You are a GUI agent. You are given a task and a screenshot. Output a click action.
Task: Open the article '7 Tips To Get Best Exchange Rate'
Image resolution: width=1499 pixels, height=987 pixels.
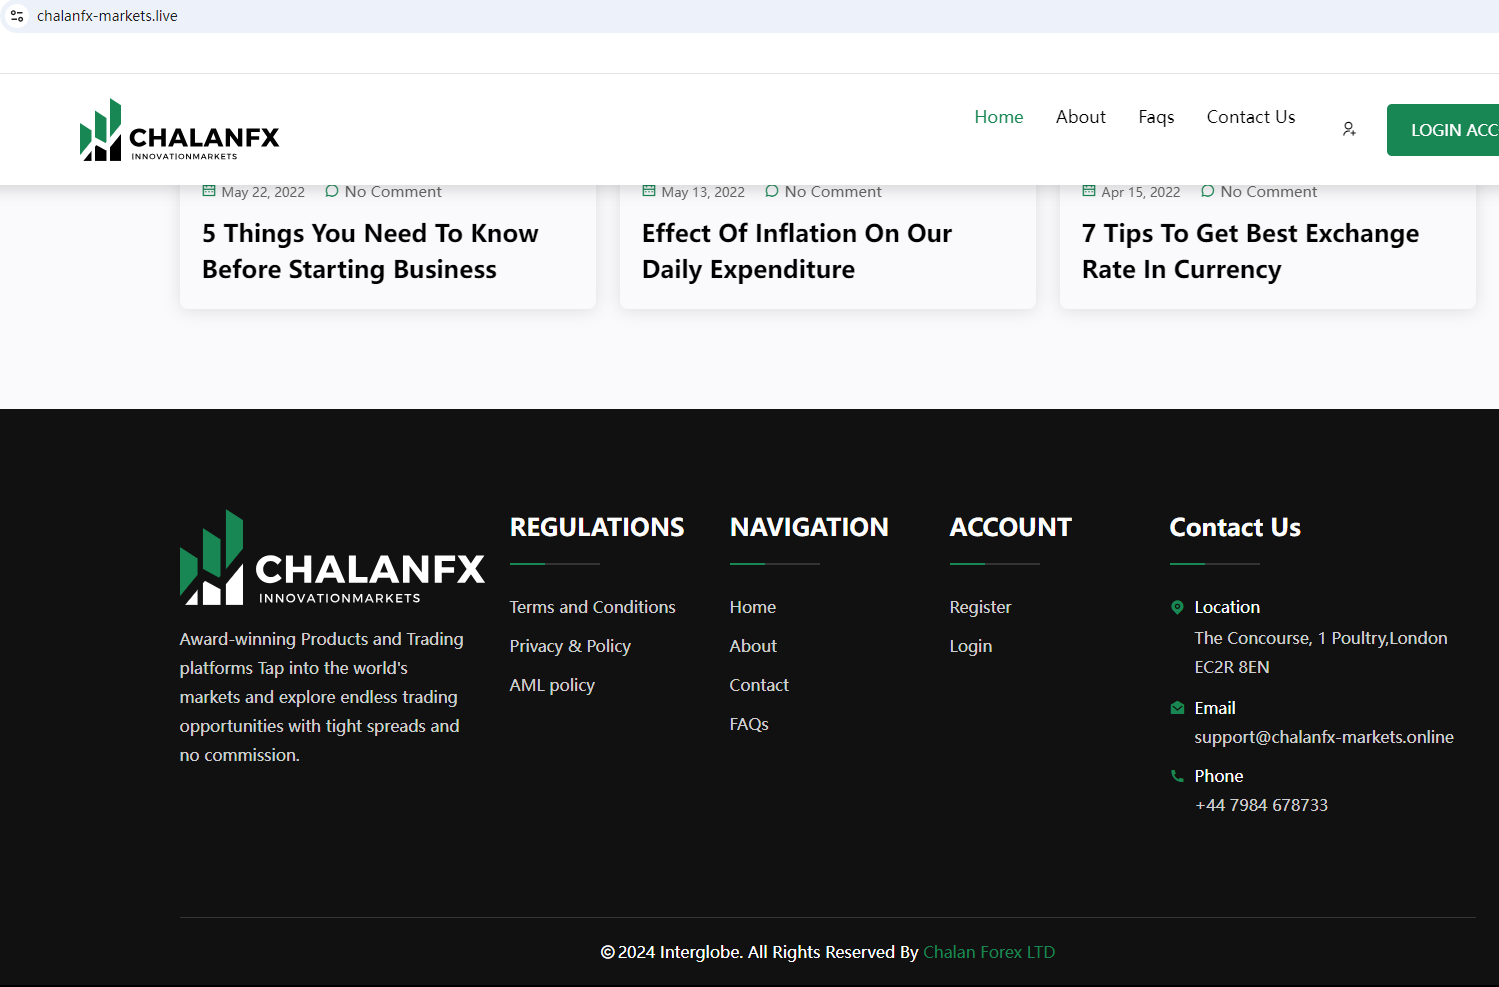(1250, 251)
